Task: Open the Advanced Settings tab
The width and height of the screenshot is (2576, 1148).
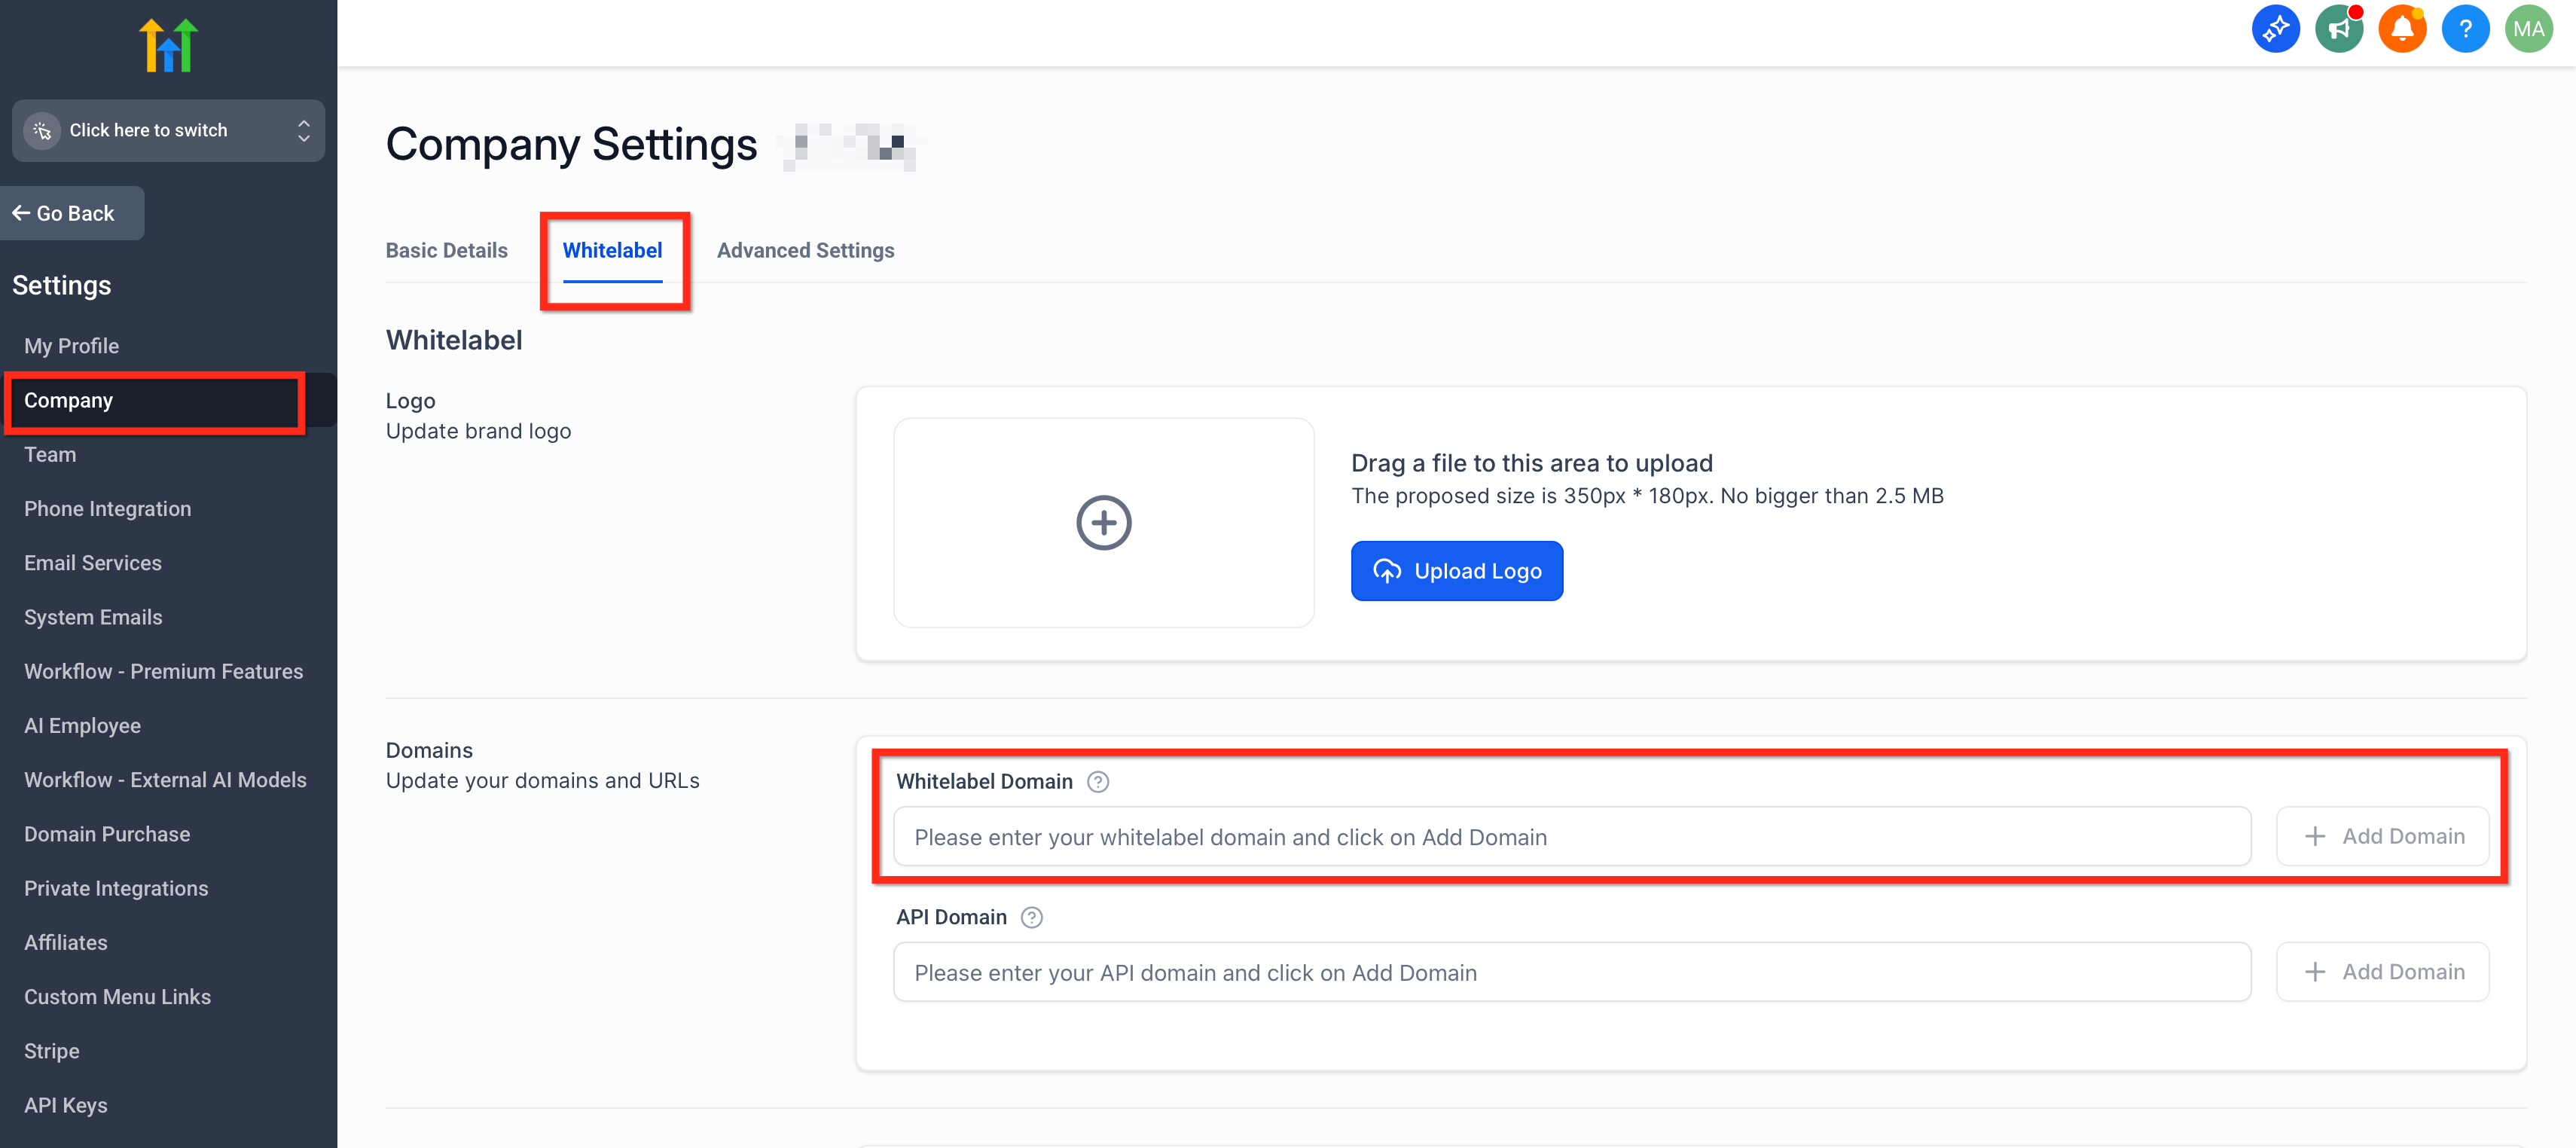Action: tap(805, 250)
